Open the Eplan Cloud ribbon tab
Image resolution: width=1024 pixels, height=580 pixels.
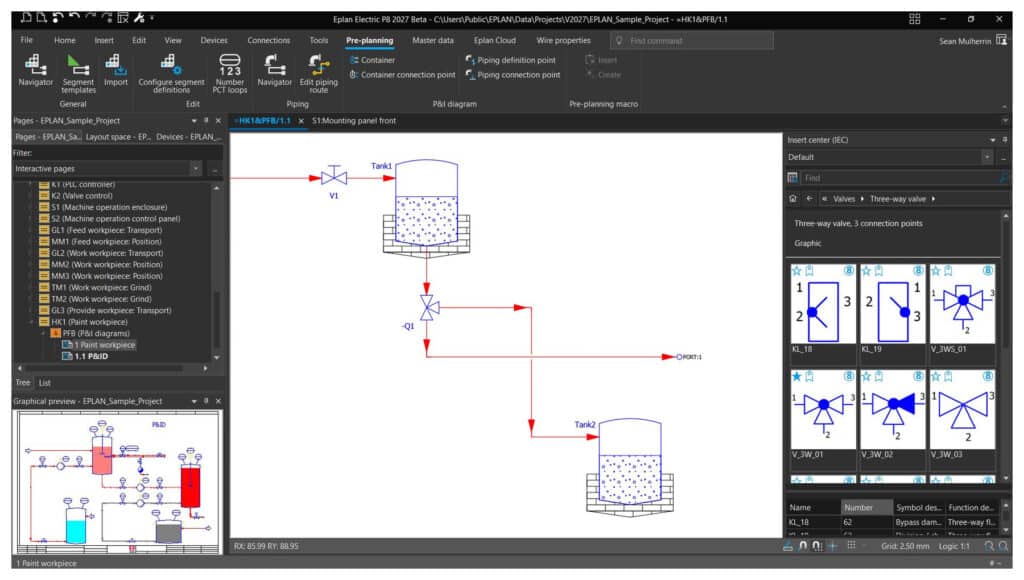494,40
